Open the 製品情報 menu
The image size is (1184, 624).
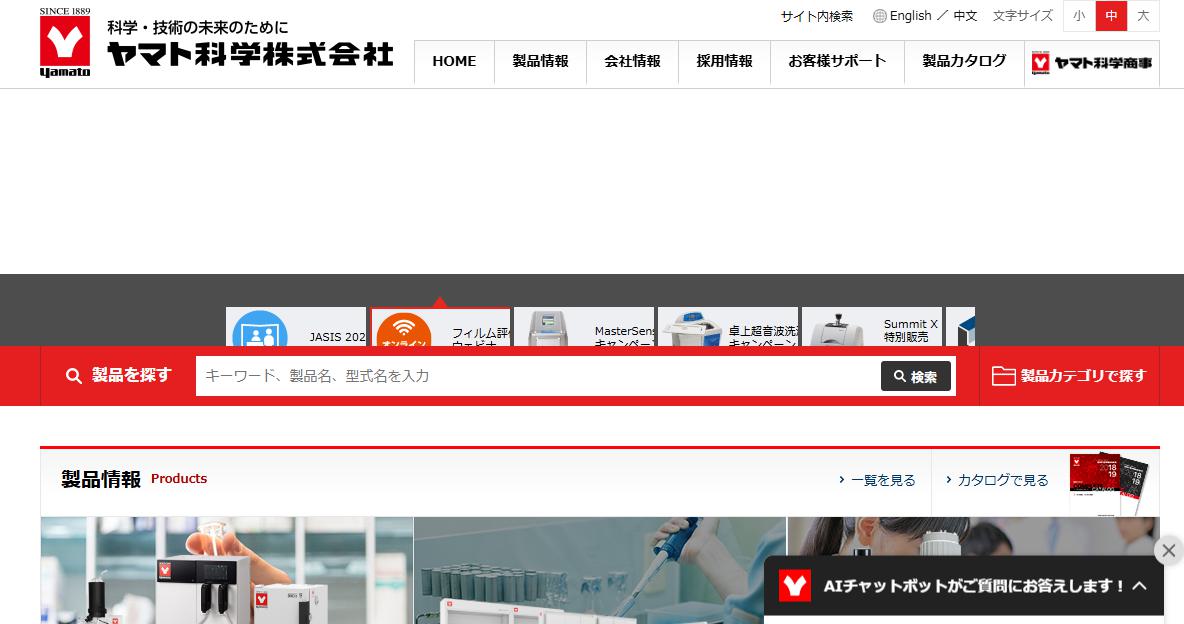pyautogui.click(x=541, y=61)
